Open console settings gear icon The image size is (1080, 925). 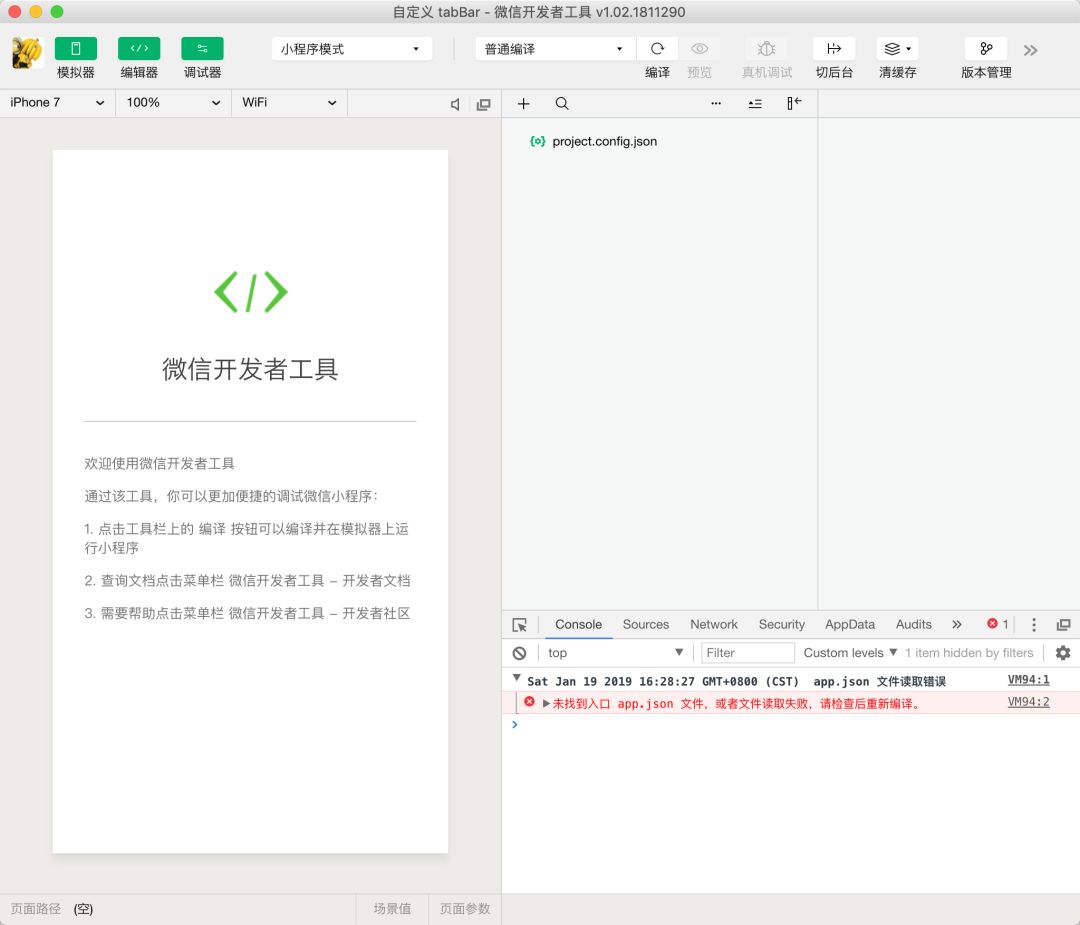1063,652
